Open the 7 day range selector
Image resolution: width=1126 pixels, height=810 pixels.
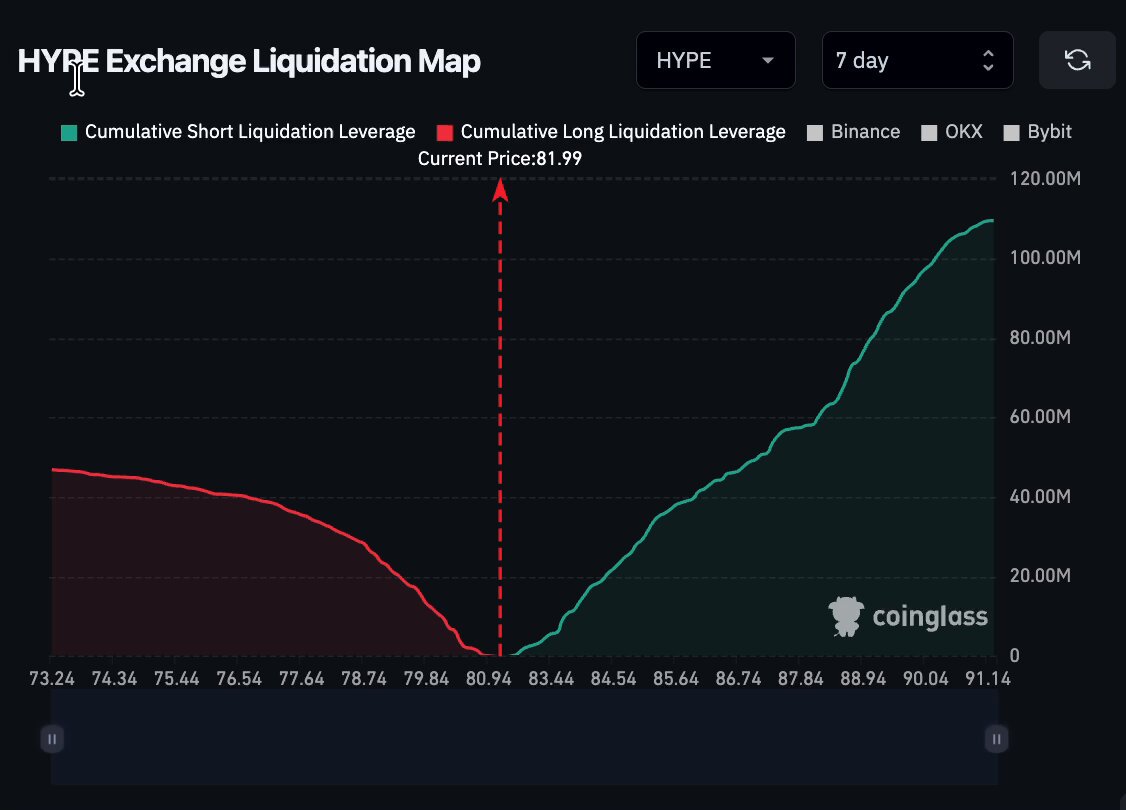pyautogui.click(x=918, y=60)
